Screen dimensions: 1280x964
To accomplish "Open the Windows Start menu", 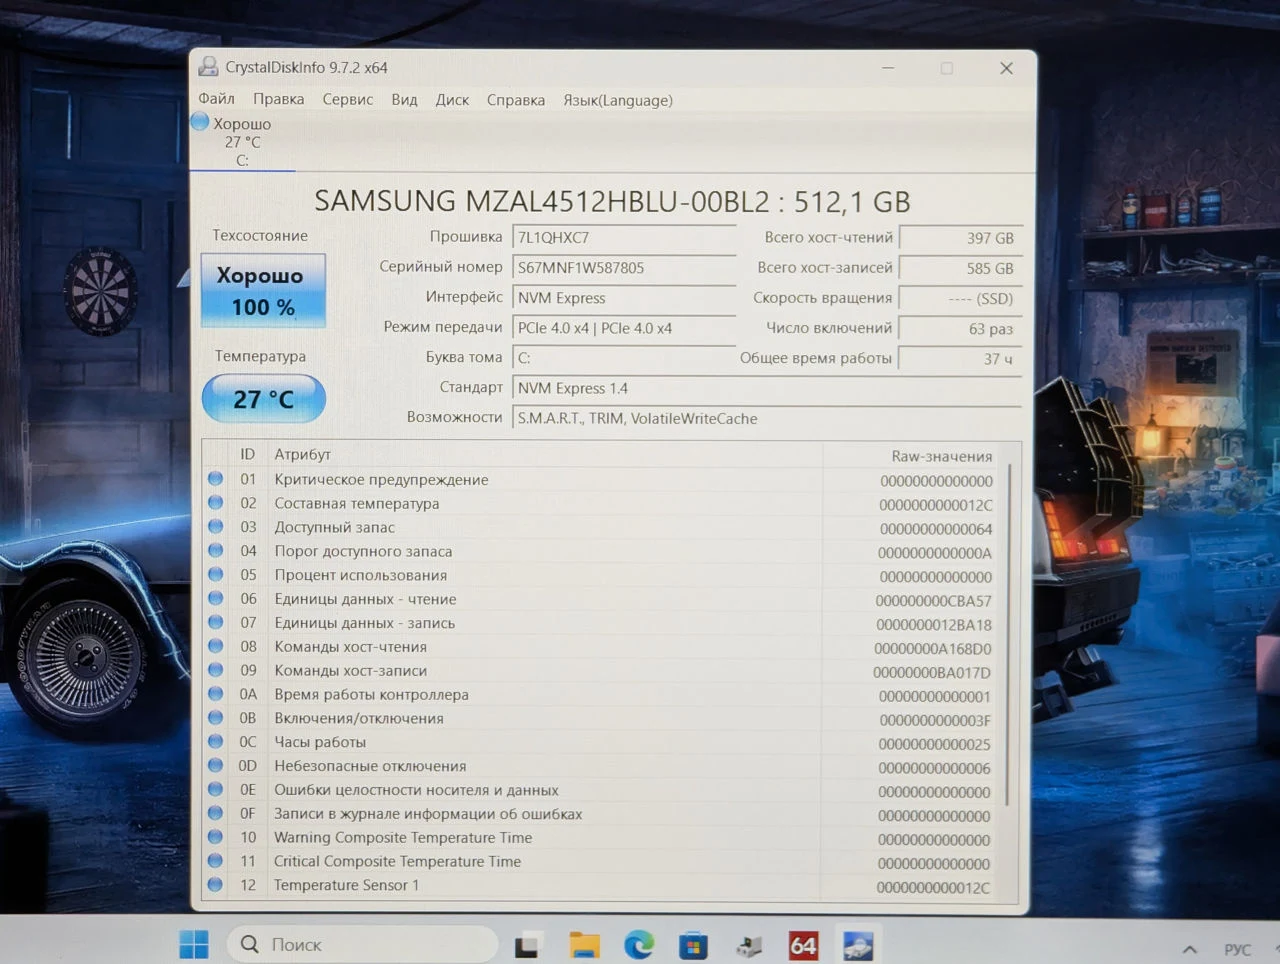I will [x=194, y=944].
